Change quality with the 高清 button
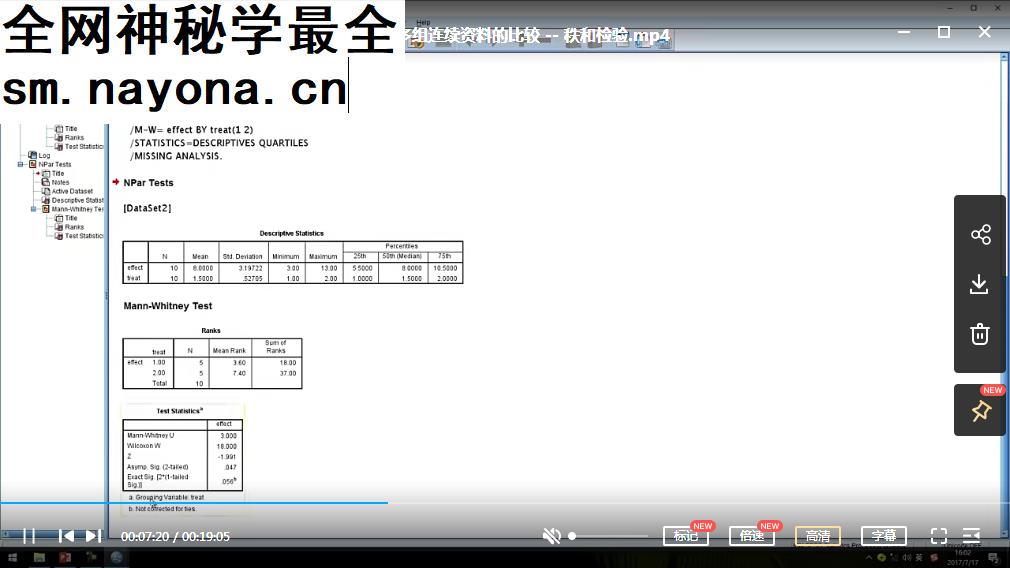Screen dimensions: 1010x568 click(817, 536)
